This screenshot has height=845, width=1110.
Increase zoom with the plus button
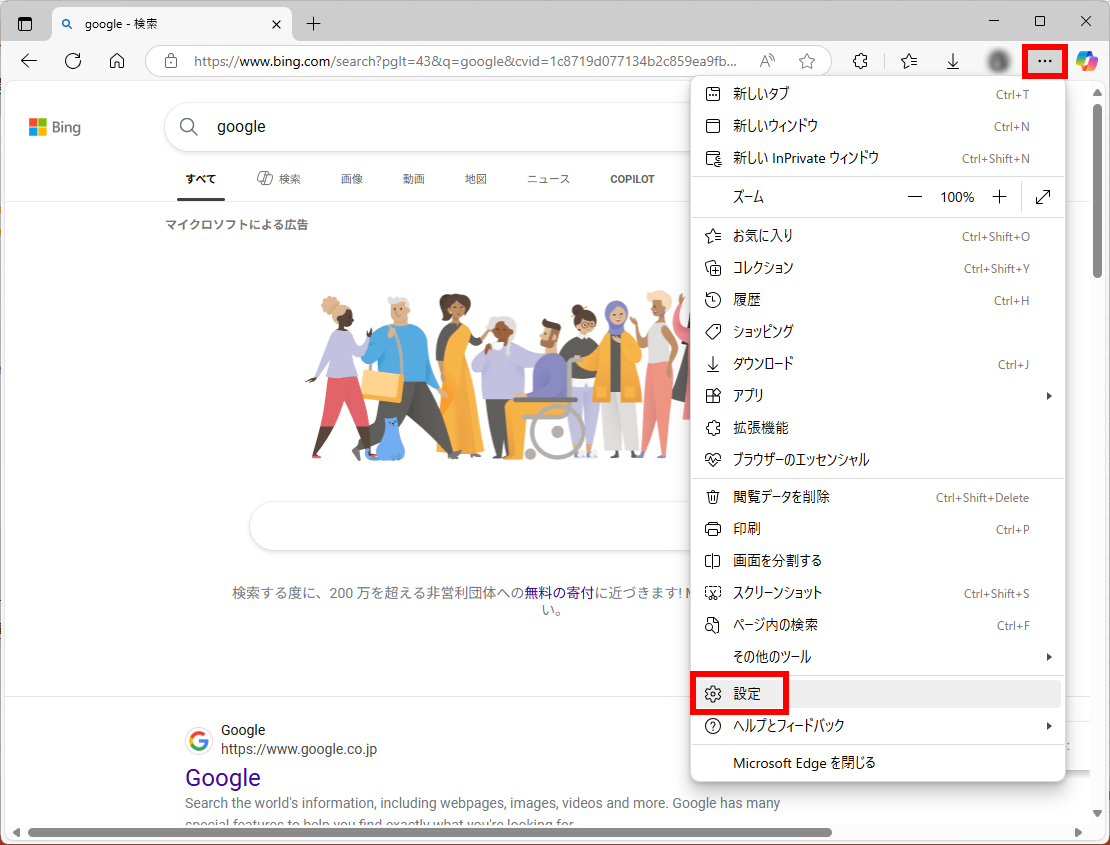[x=999, y=197]
